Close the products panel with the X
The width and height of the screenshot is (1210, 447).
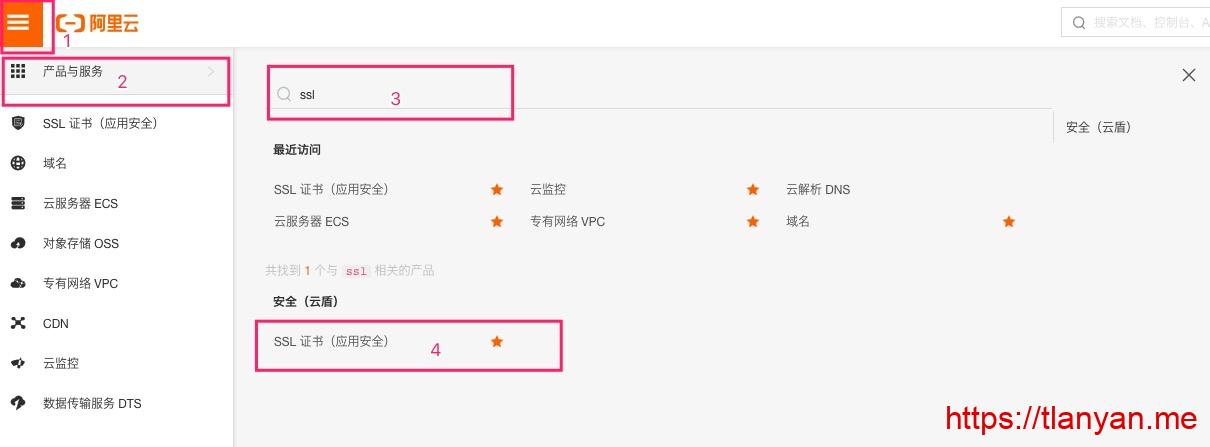(1189, 75)
